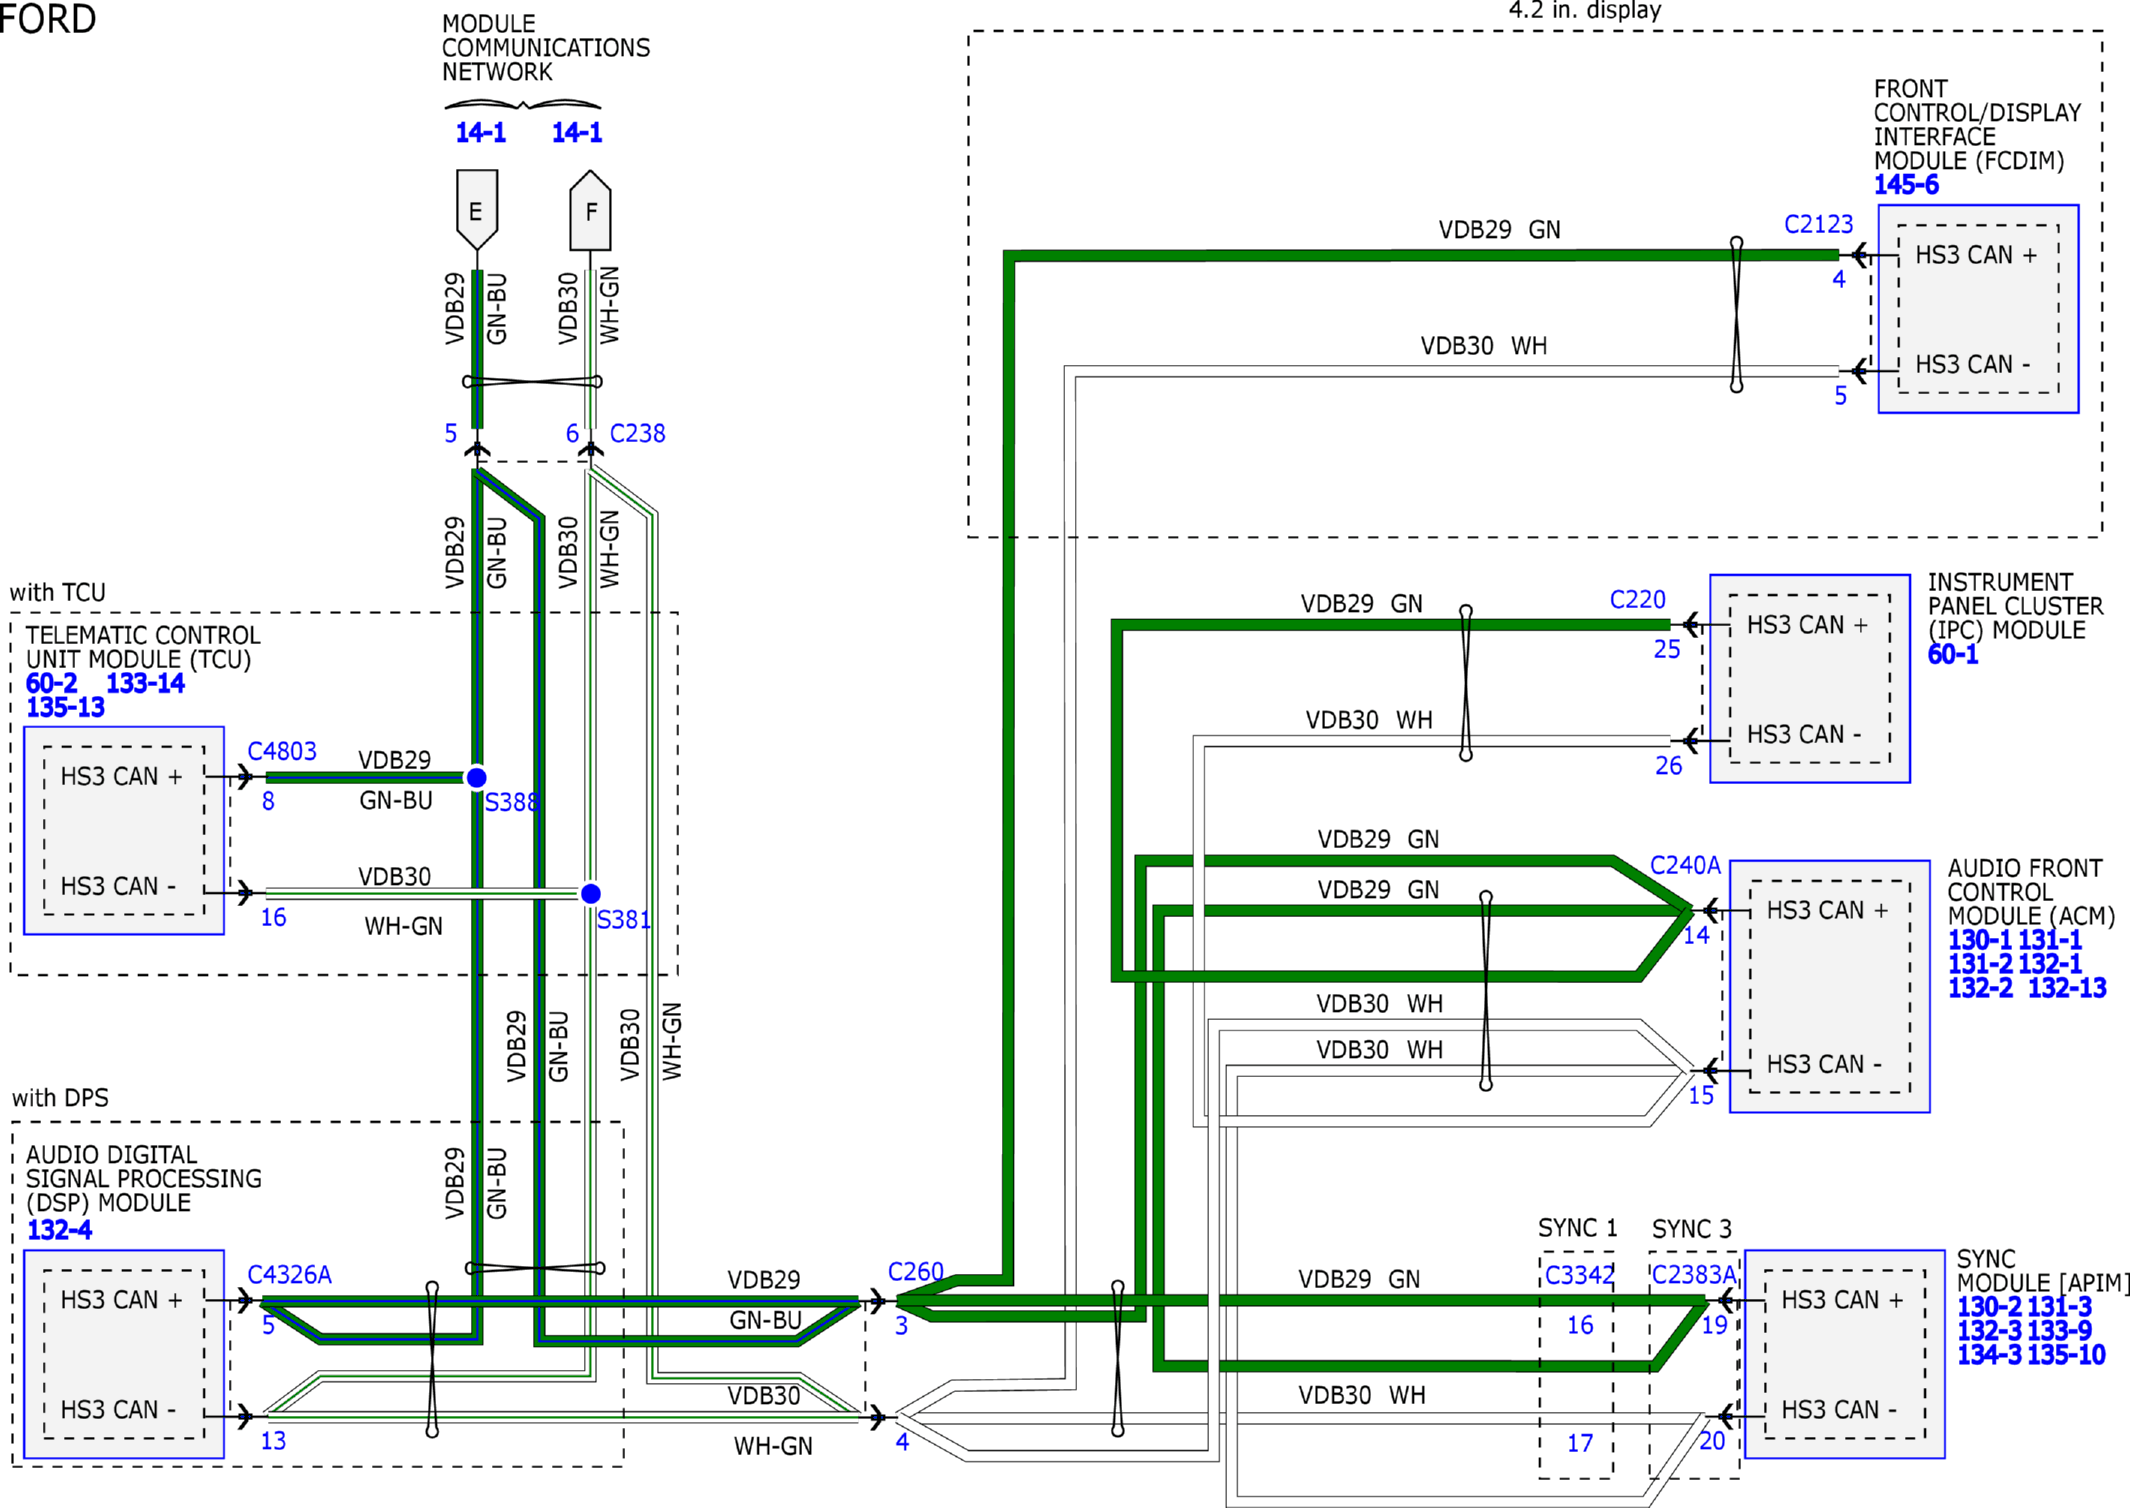Click pin number 14 at C240A
This screenshot has height=1508, width=2130.
tap(1696, 936)
